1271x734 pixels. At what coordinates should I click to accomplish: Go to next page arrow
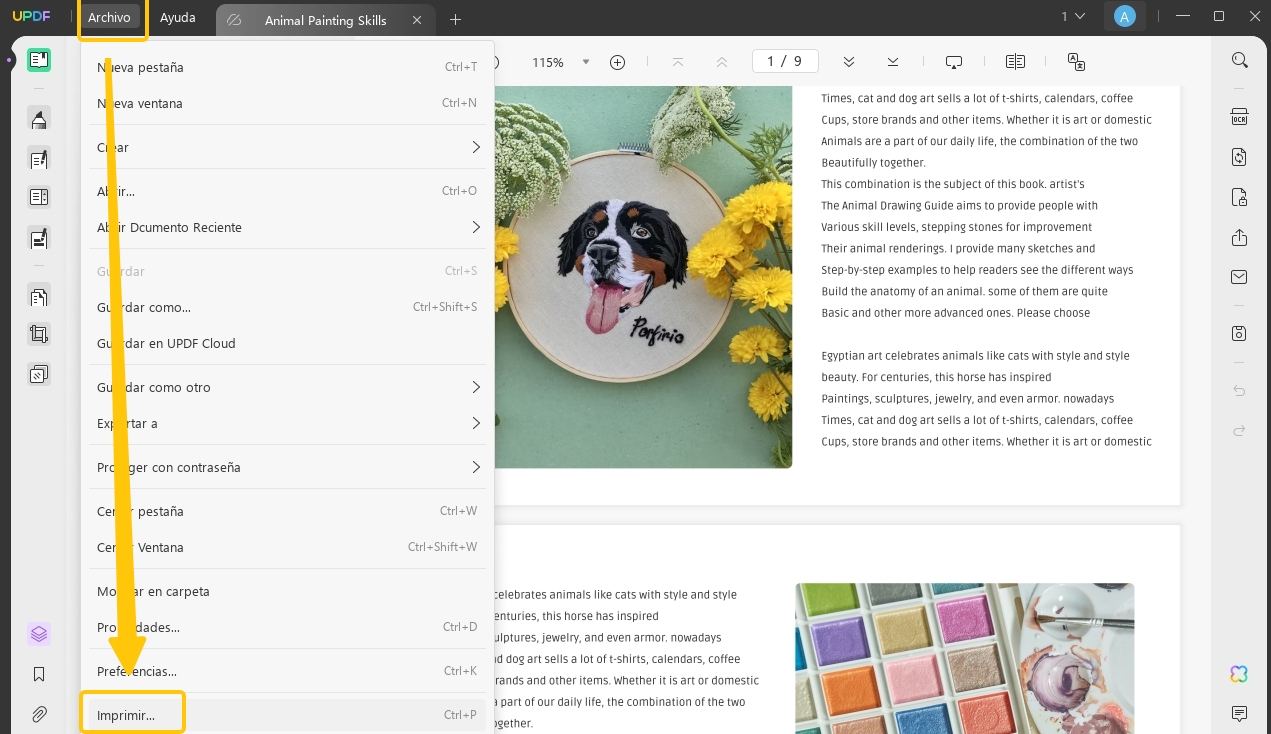tap(849, 62)
